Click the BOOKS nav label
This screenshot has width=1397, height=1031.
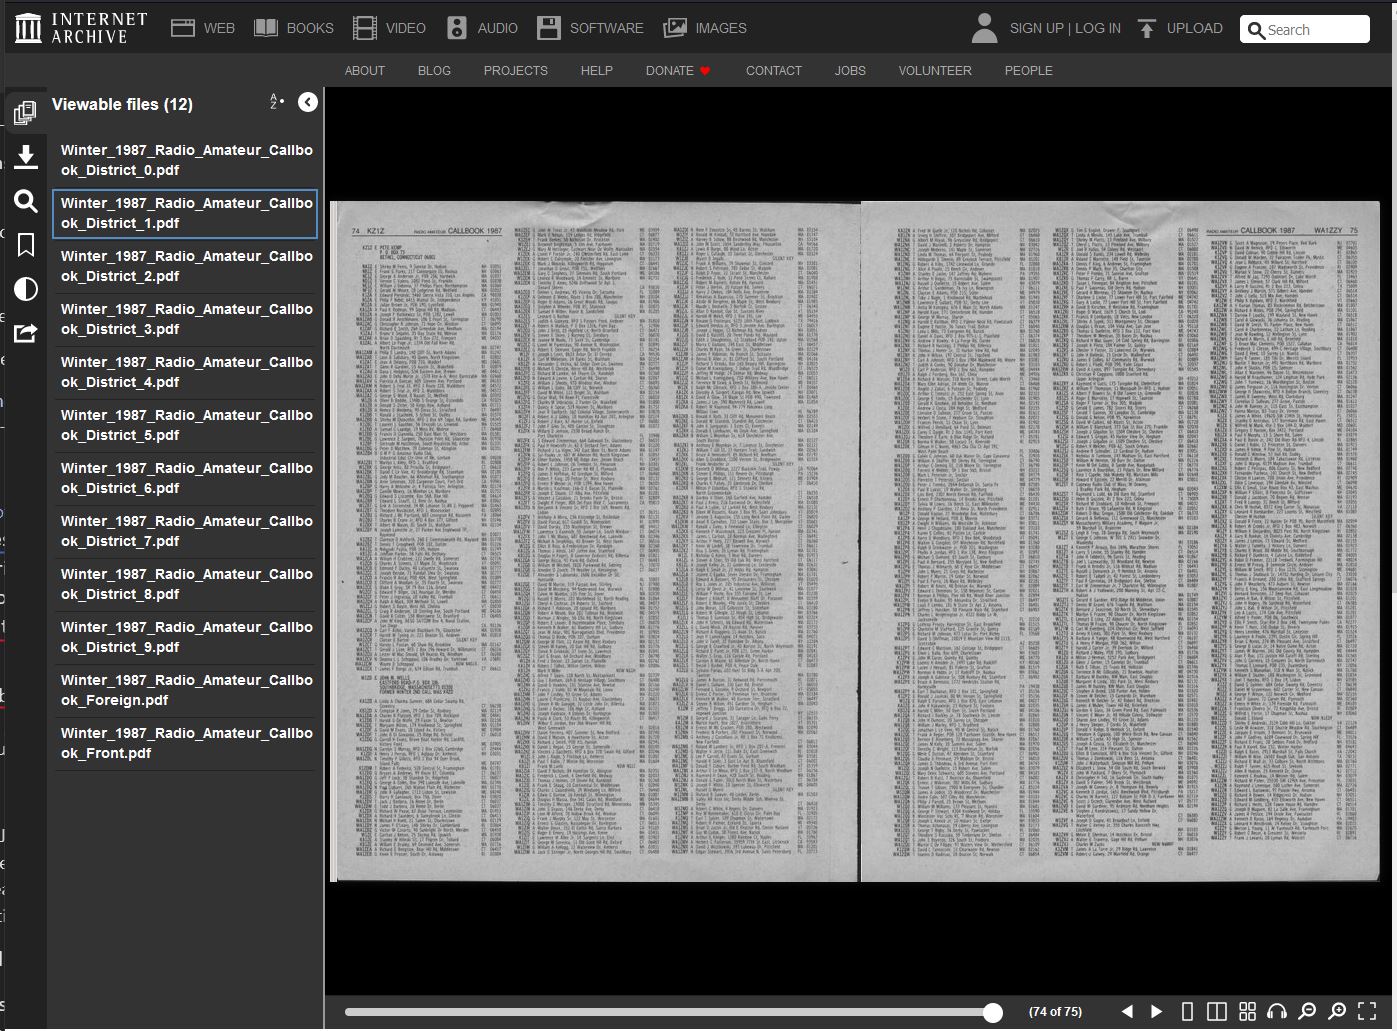310,28
